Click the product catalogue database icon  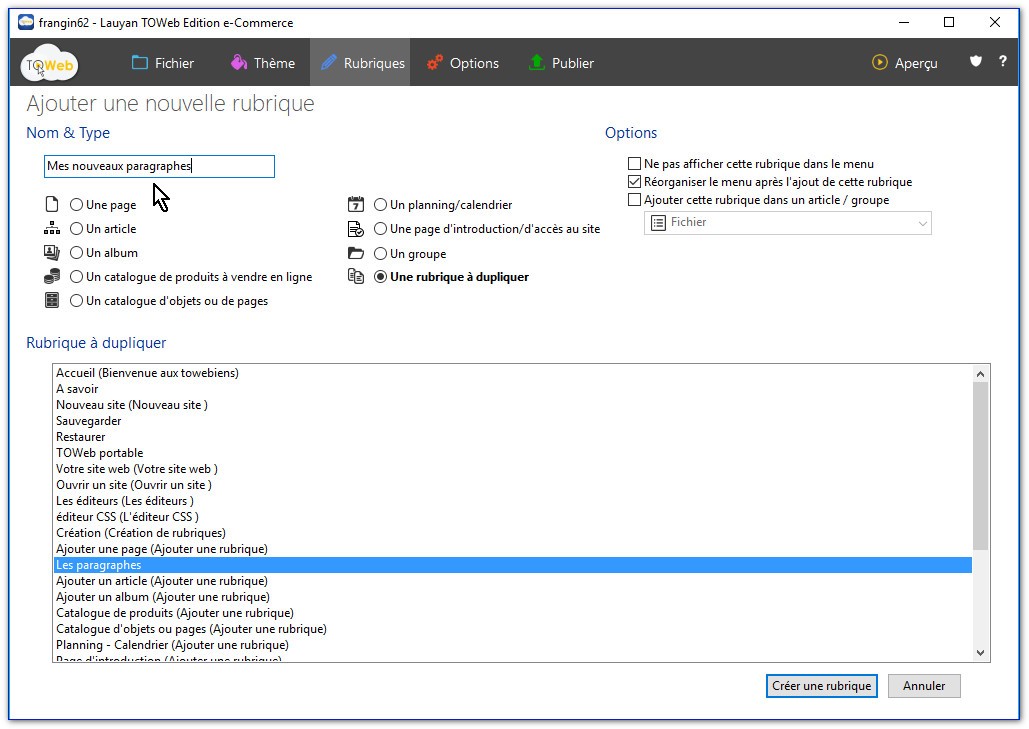point(52,277)
